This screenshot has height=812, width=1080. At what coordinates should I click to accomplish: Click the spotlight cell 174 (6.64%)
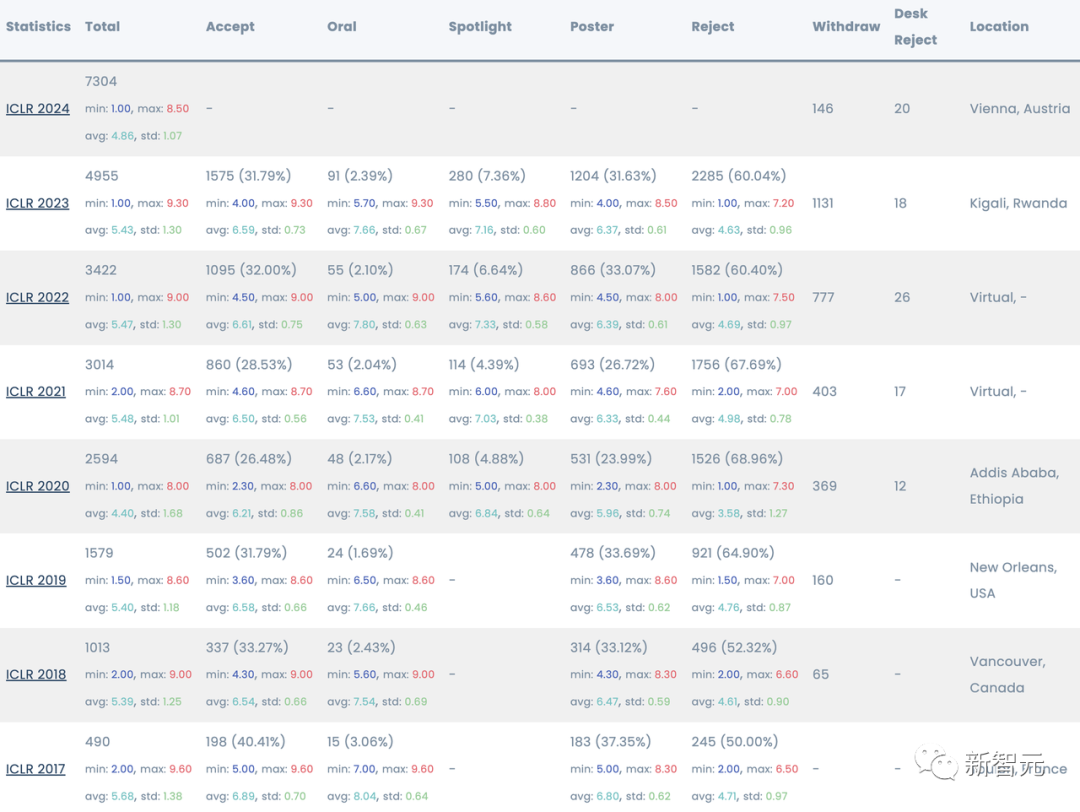(x=486, y=270)
